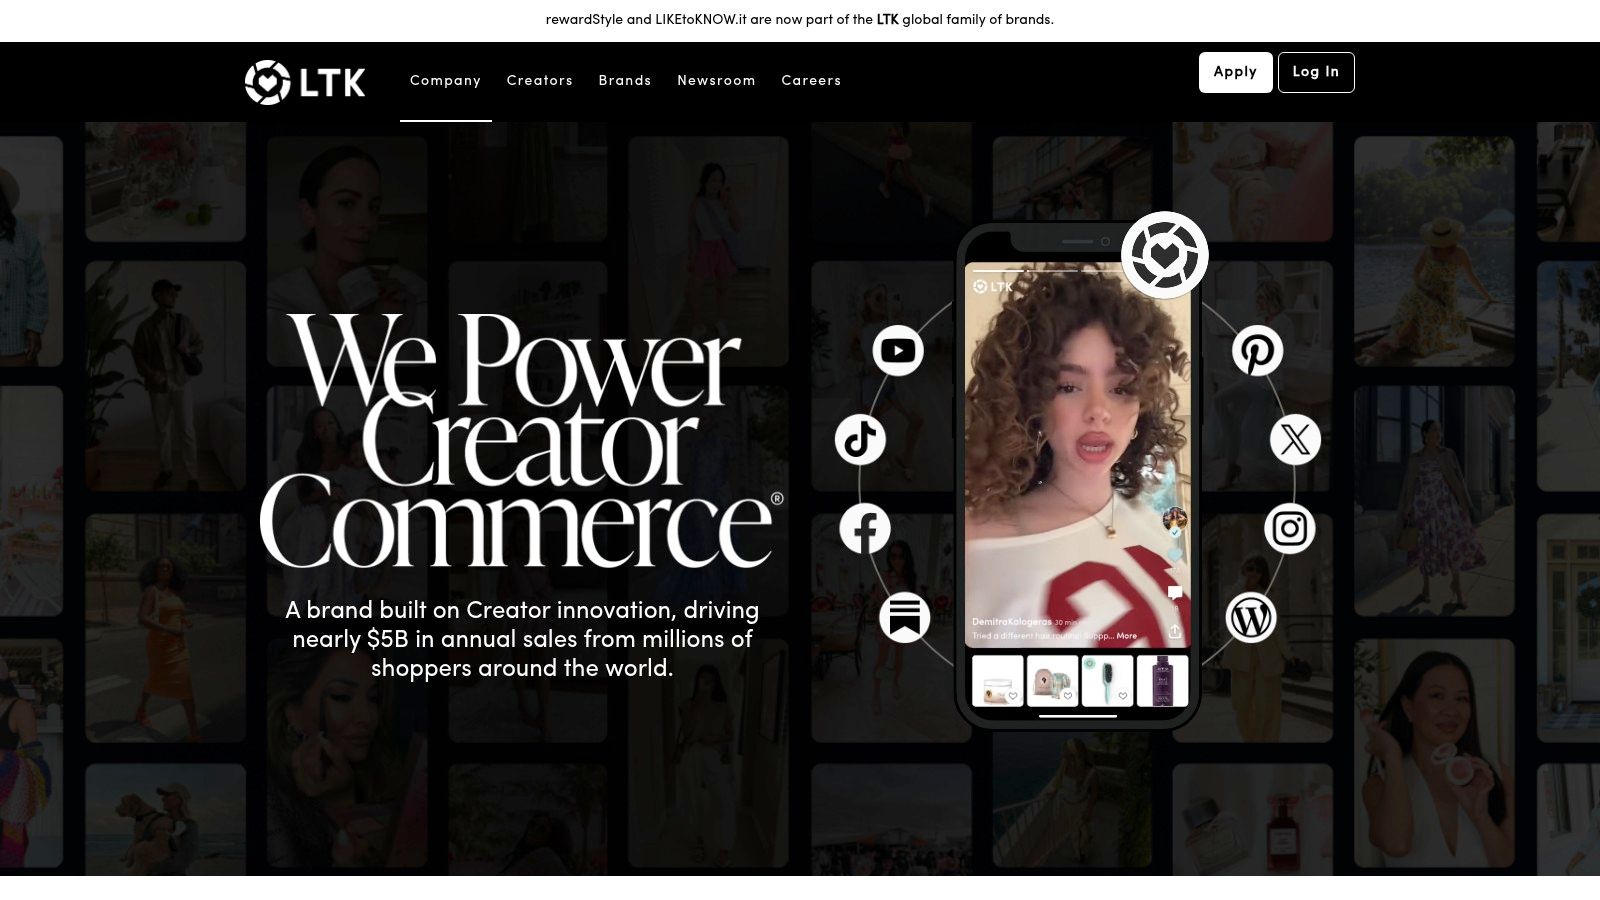Click the Pinterest icon
1600x900 pixels.
pos(1257,350)
